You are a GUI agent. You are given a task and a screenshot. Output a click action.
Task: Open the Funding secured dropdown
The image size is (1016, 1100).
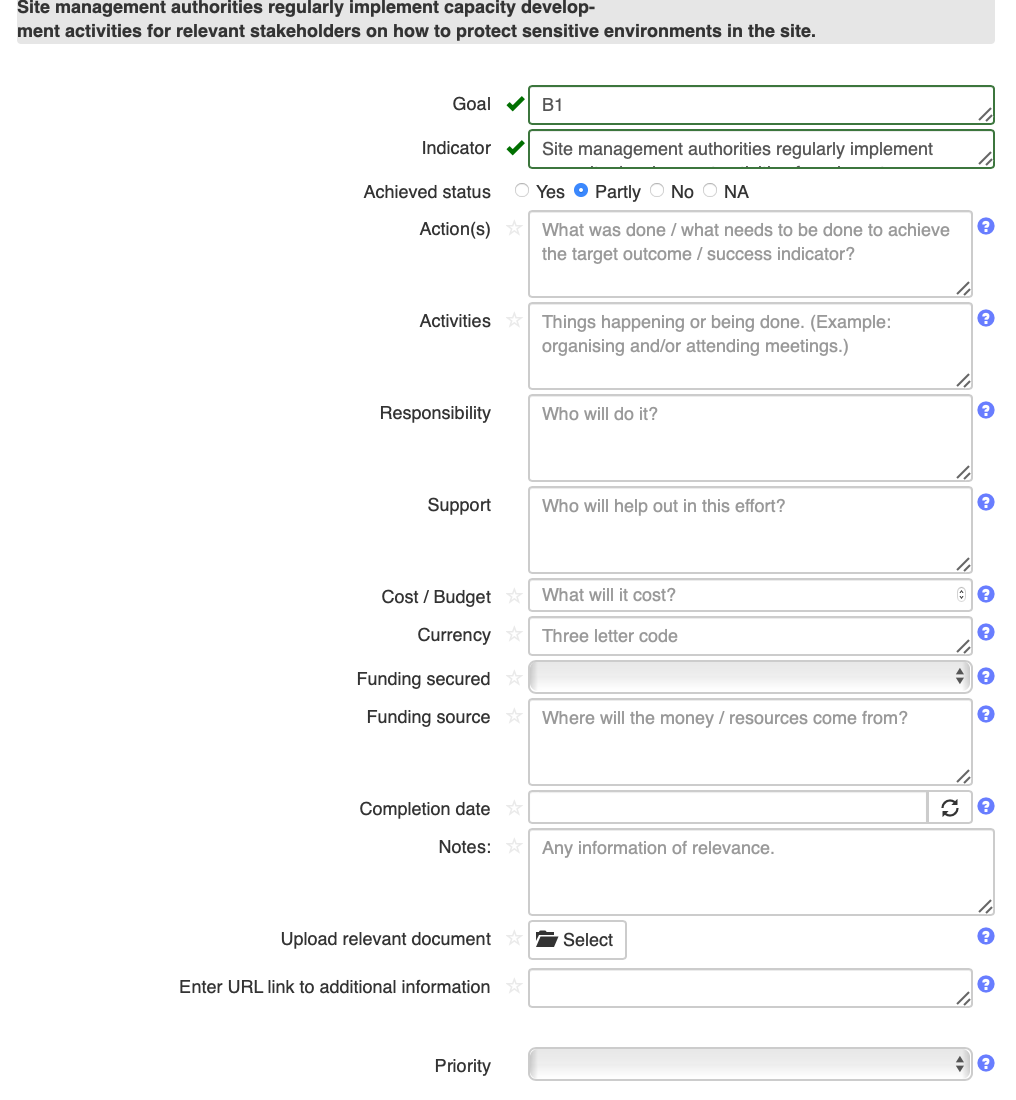[x=749, y=677]
